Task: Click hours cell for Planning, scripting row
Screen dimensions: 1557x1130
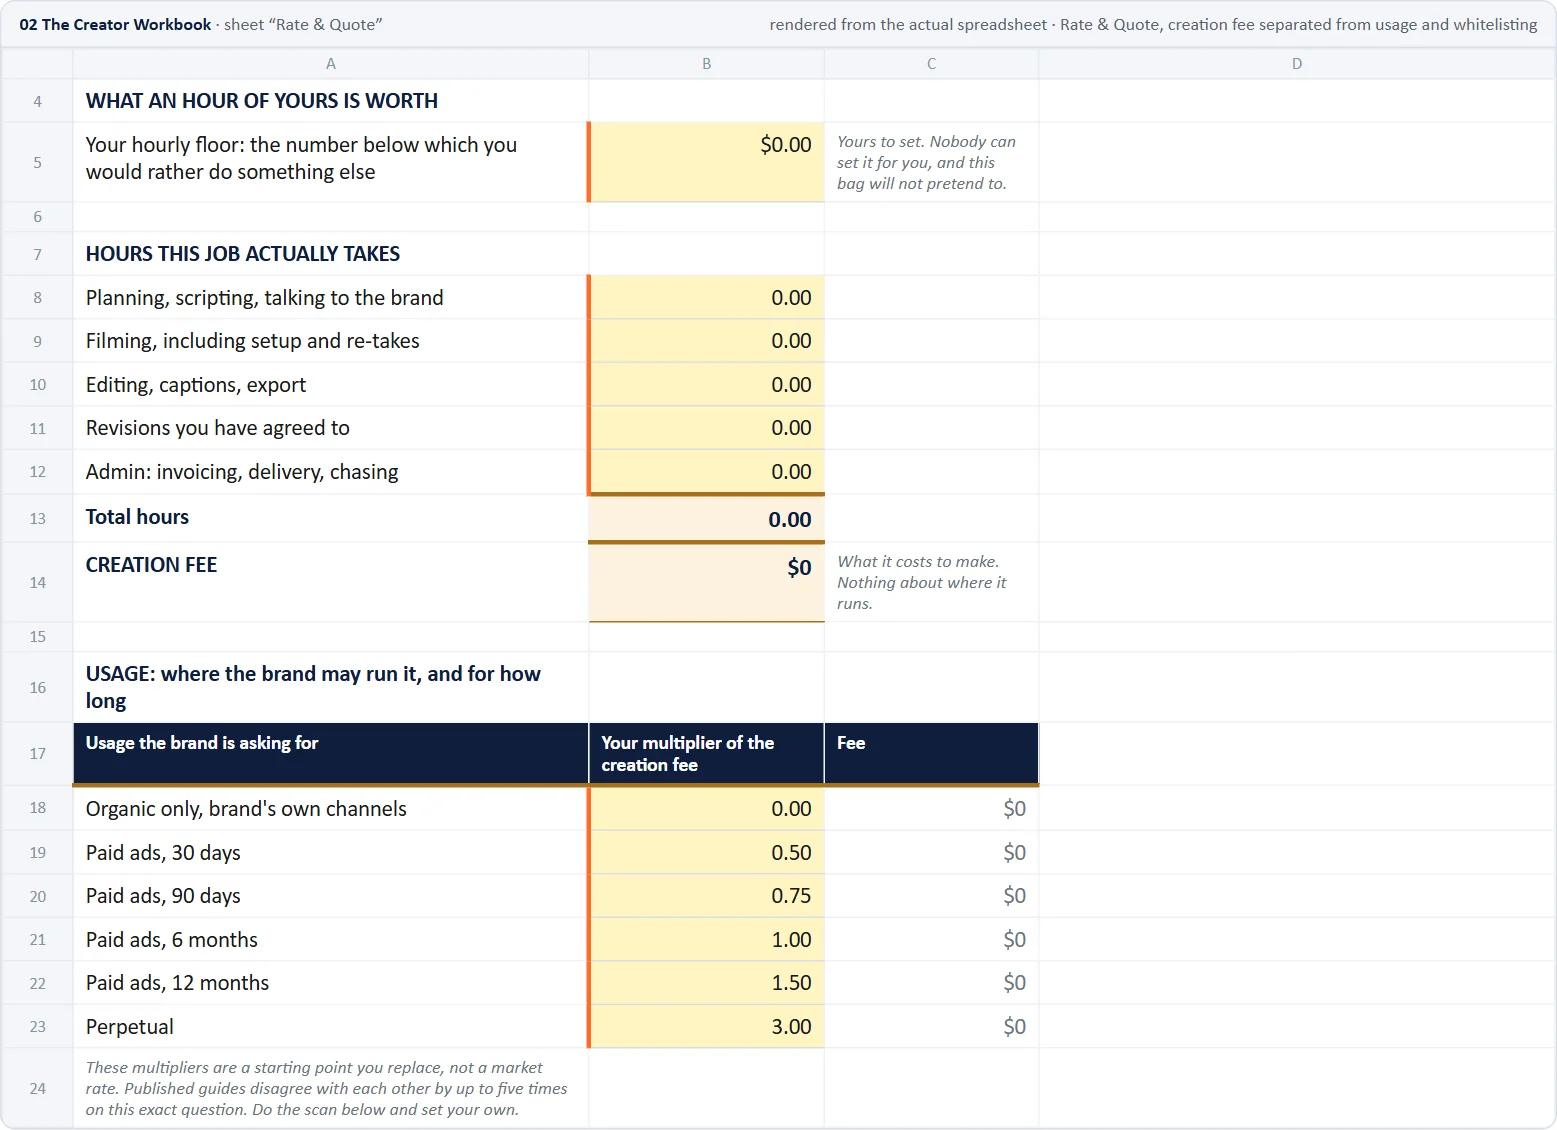Action: tap(707, 298)
